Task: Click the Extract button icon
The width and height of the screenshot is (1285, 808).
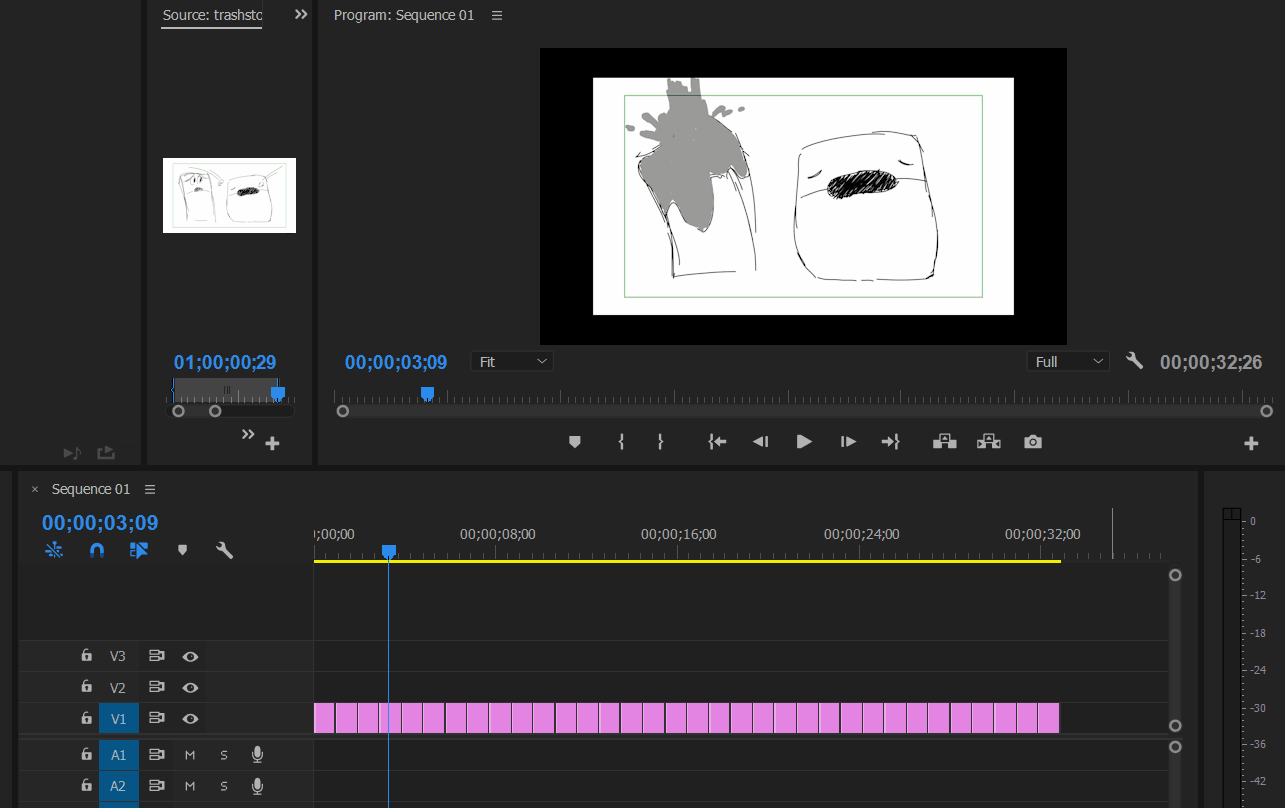Action: click(x=989, y=442)
